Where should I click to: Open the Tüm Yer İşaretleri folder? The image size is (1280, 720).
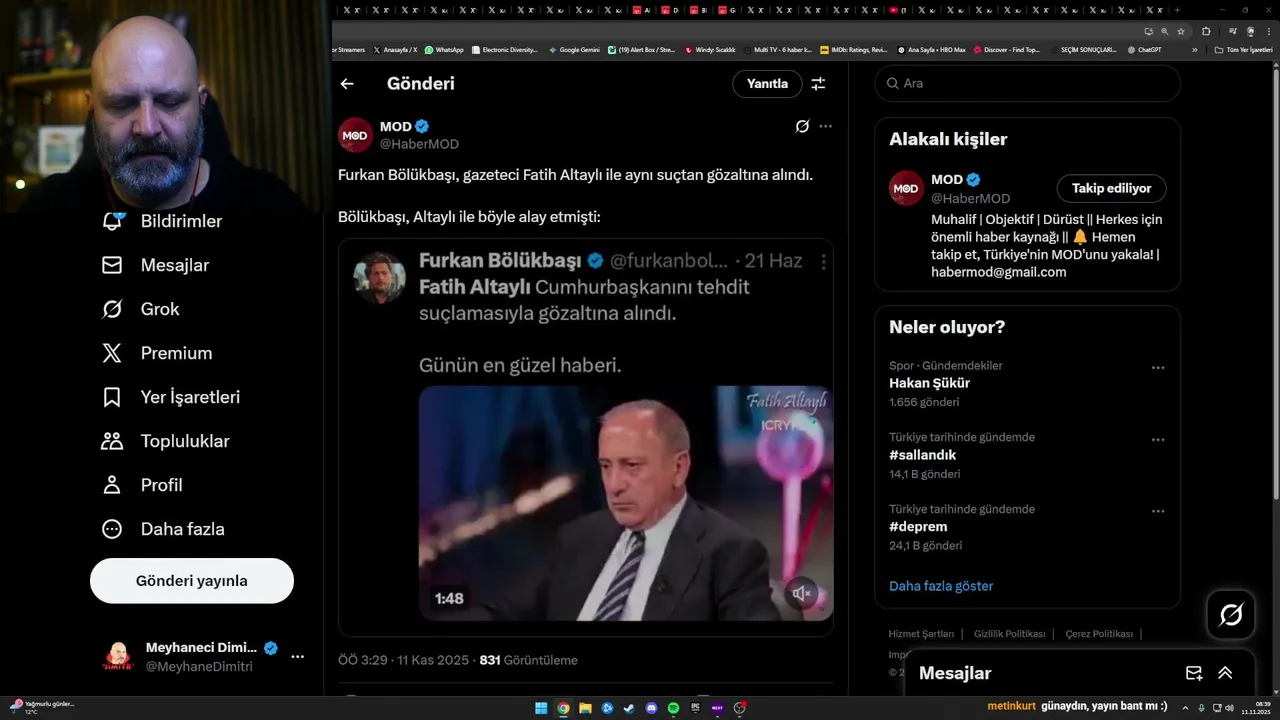(1242, 49)
